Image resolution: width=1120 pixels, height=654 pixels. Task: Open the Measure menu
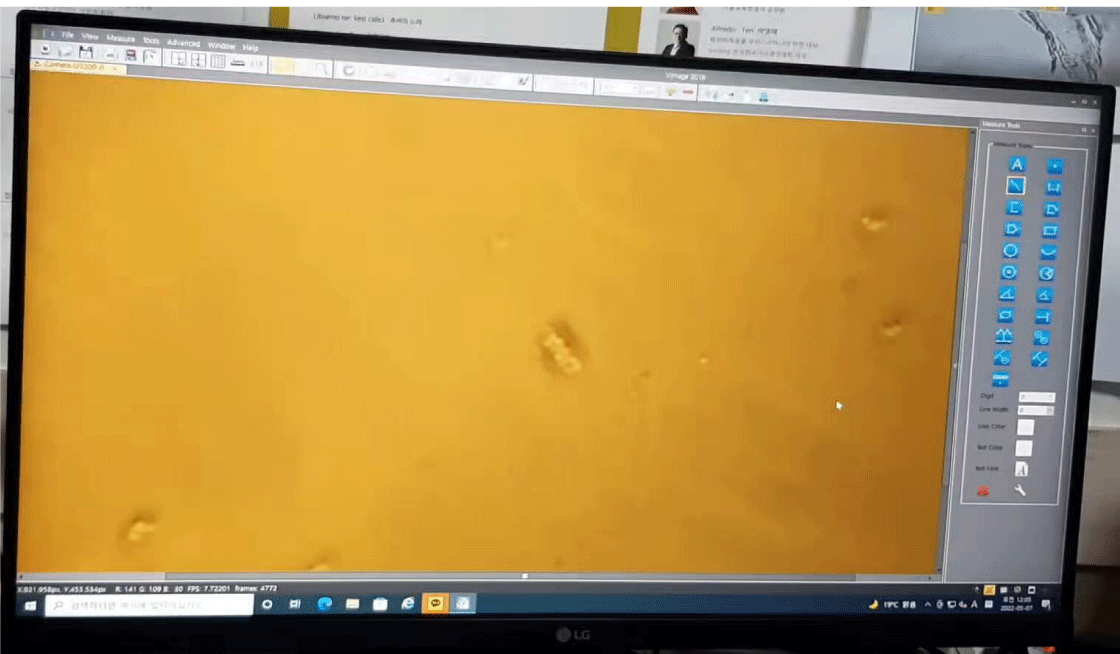tap(121, 38)
